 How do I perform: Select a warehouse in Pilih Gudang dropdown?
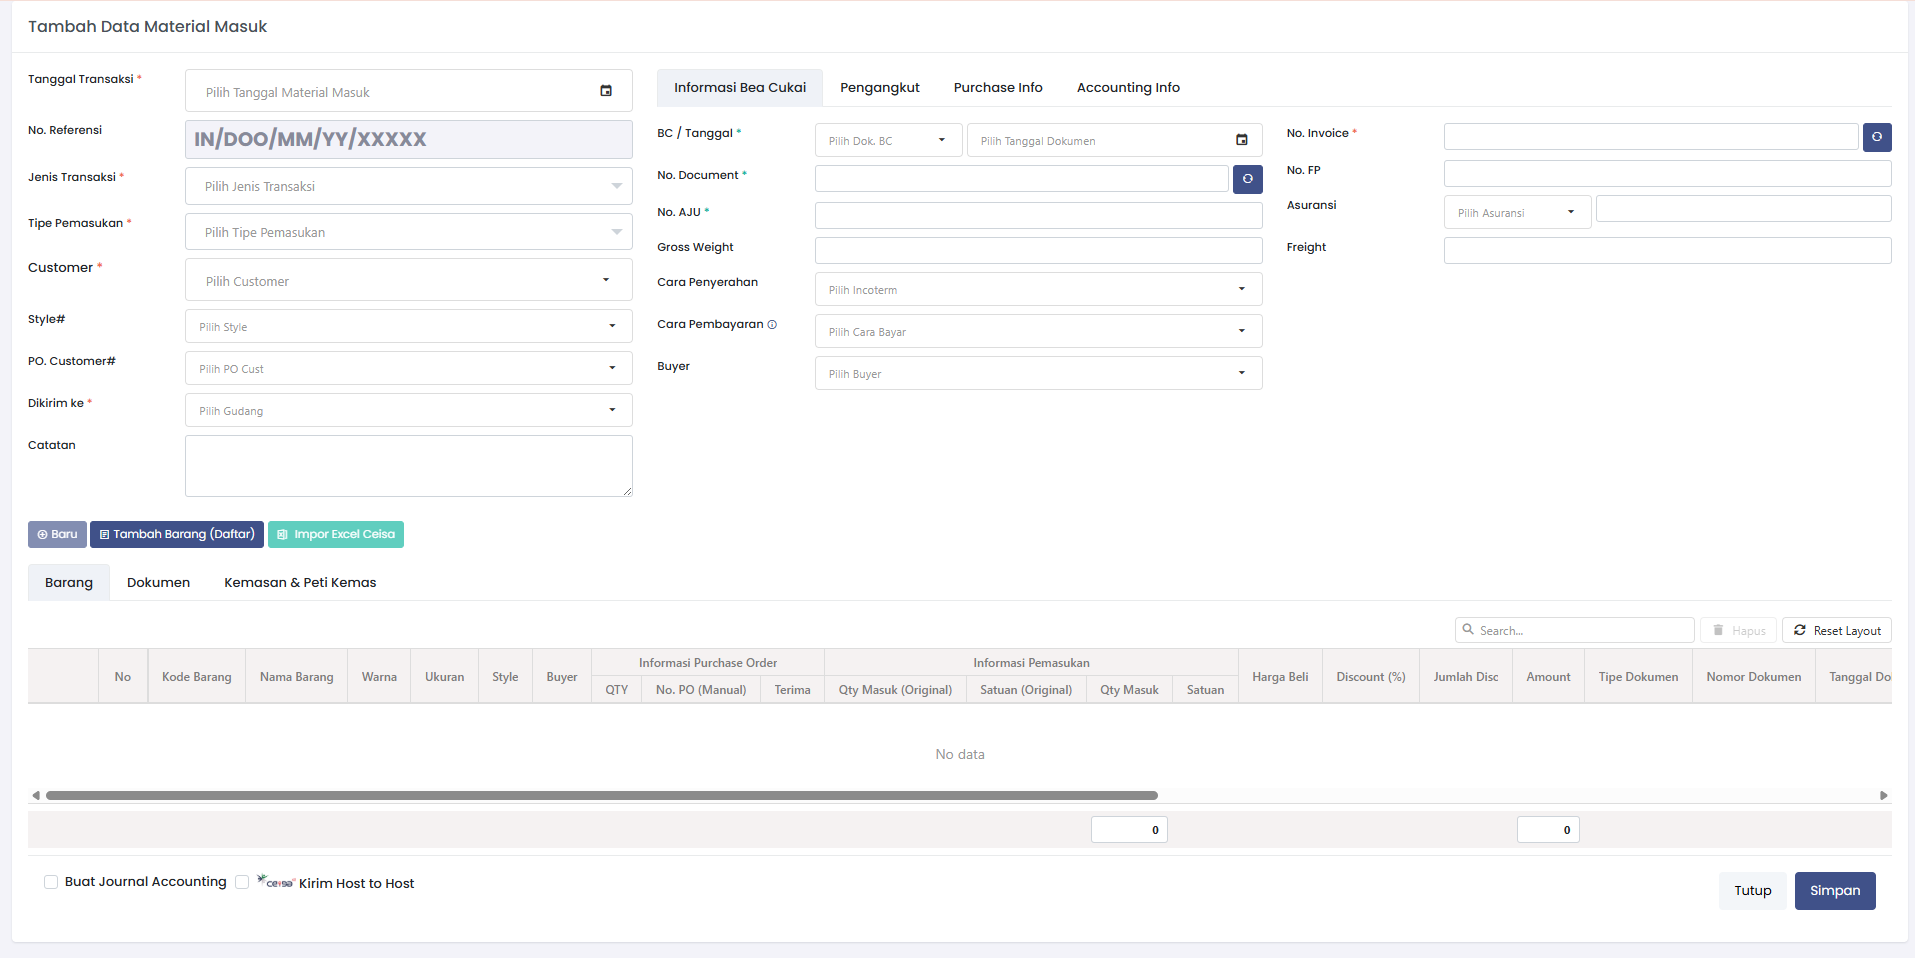(x=408, y=410)
